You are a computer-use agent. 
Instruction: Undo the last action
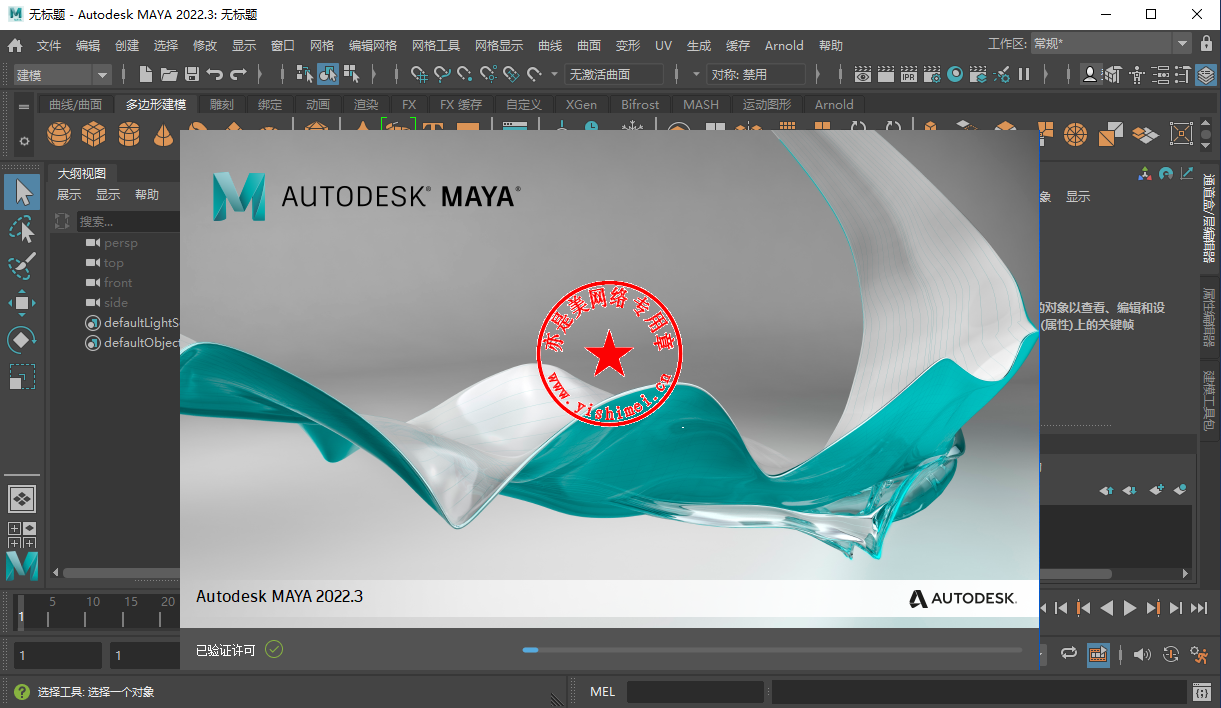pyautogui.click(x=215, y=74)
